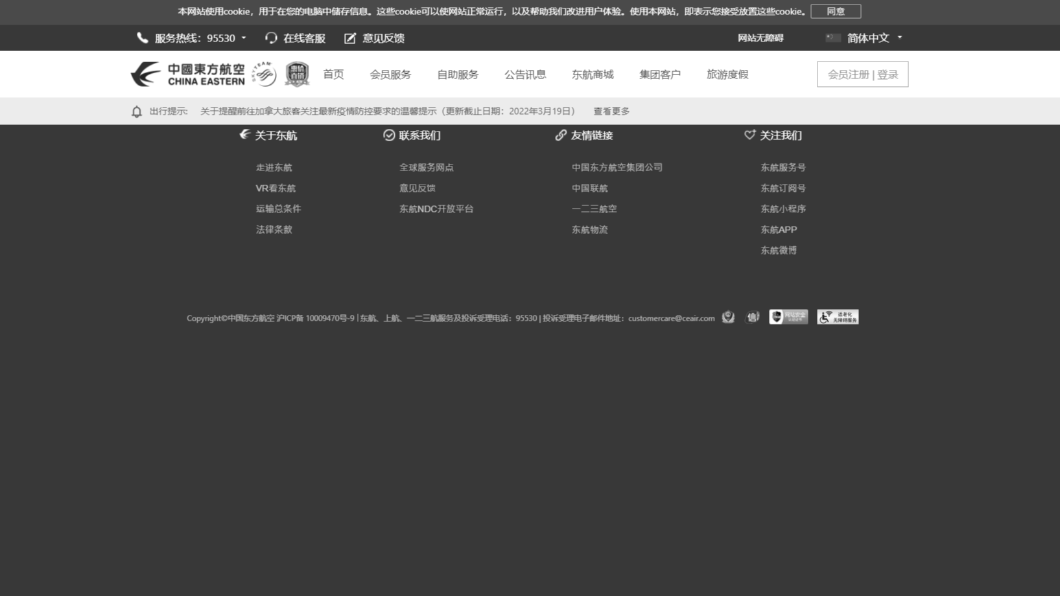Click the SkyTeam alliance logo
Viewport: 1060px width, 596px height.
[264, 74]
